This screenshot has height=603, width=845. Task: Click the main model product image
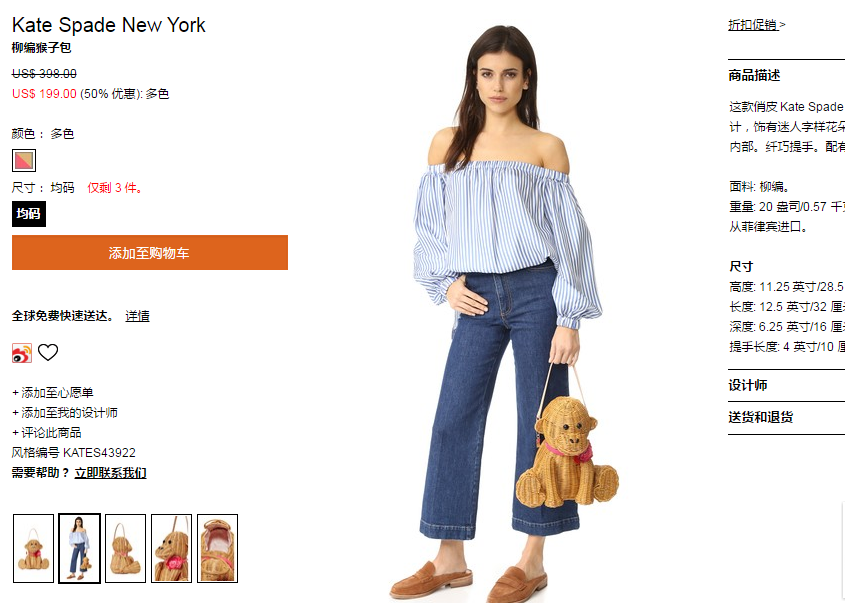pos(507,313)
